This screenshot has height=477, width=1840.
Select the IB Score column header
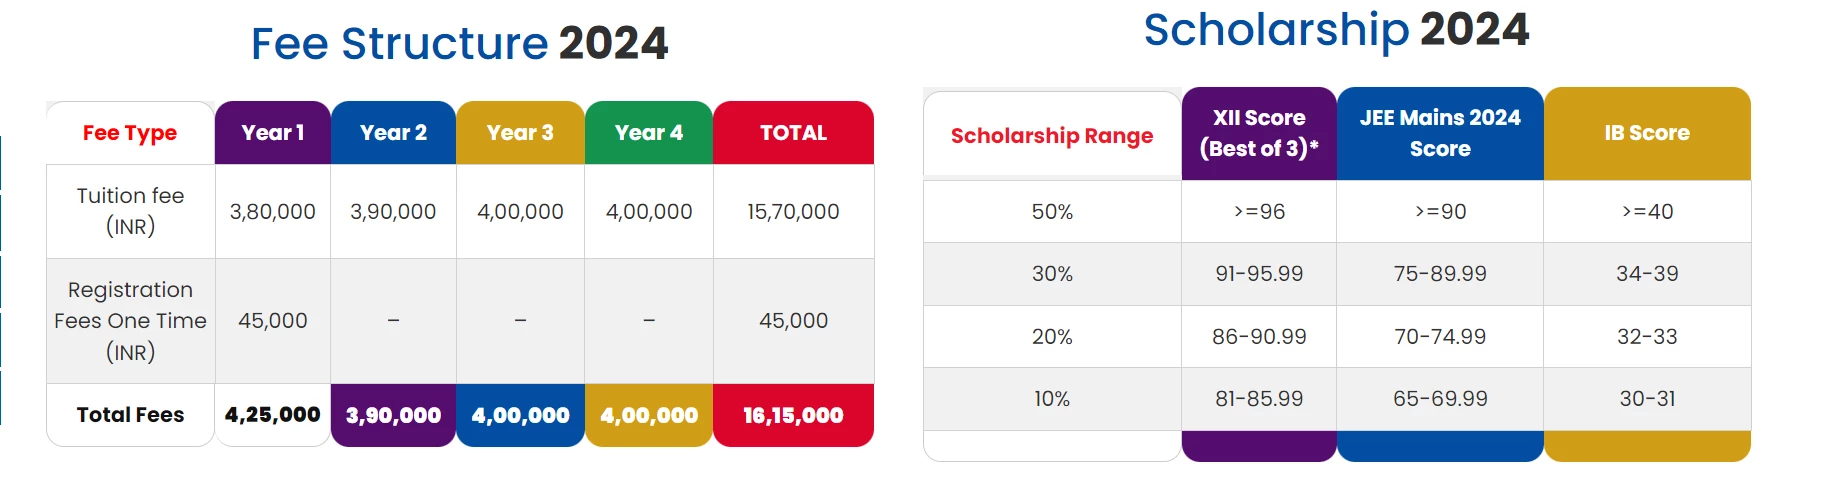coord(1647,133)
